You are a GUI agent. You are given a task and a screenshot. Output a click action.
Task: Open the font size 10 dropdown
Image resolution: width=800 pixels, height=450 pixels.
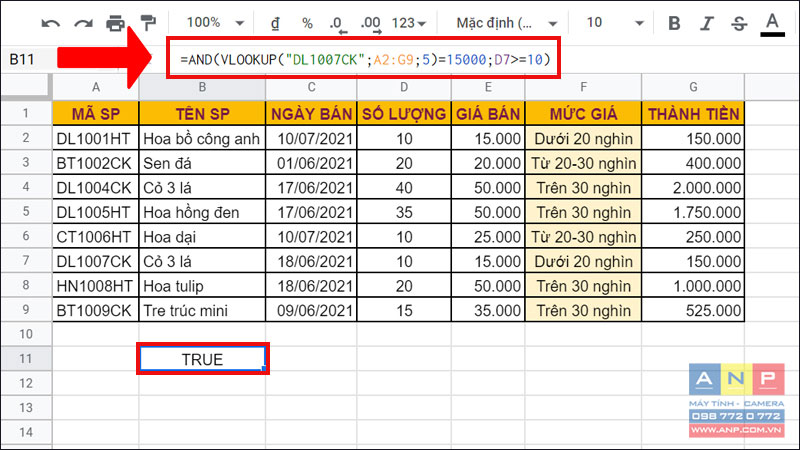coord(615,23)
